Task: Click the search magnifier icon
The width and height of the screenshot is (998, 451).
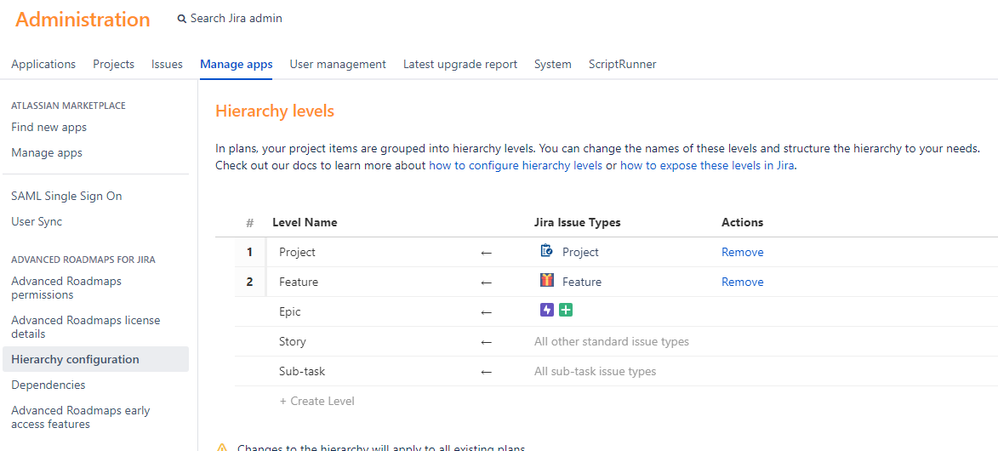Action: pos(182,19)
